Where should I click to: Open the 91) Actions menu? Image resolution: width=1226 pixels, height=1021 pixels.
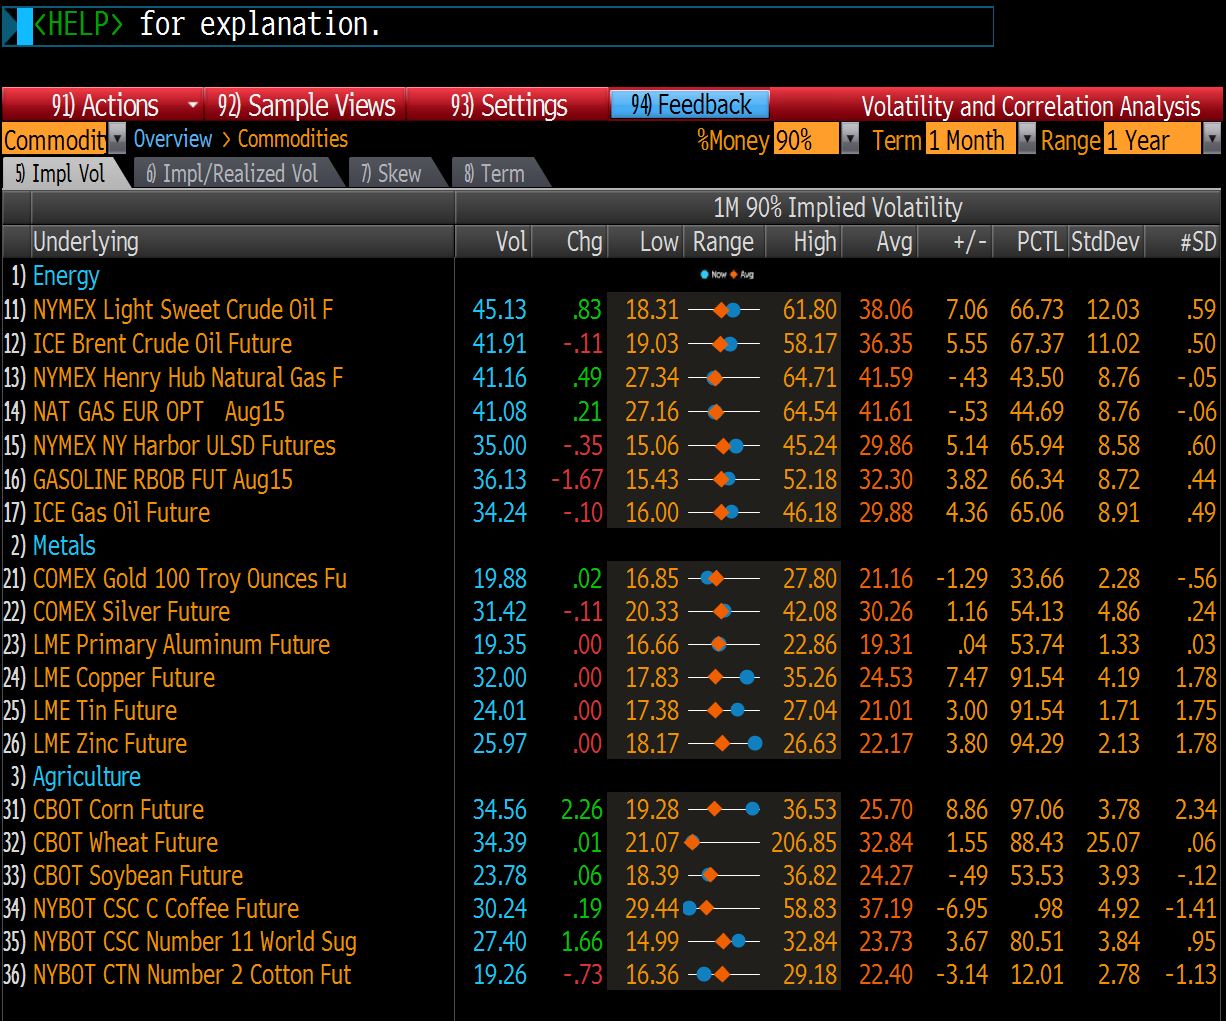(104, 105)
